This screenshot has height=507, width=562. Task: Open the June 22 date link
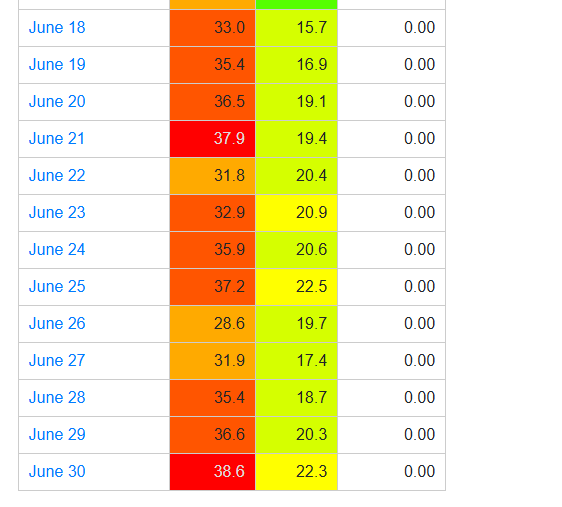pyautogui.click(x=57, y=176)
